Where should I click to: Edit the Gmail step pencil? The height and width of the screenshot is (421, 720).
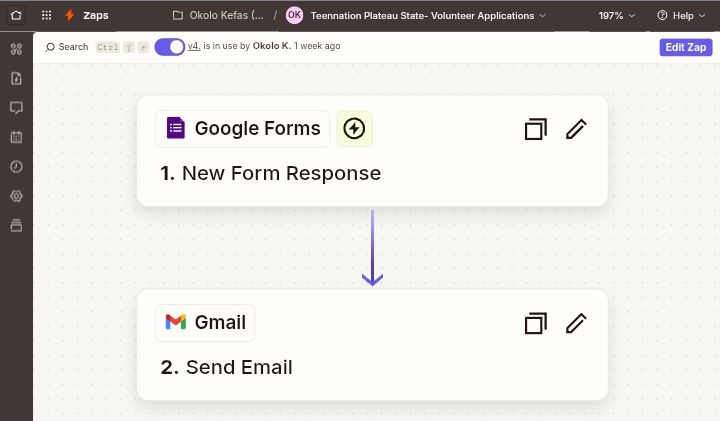[576, 323]
